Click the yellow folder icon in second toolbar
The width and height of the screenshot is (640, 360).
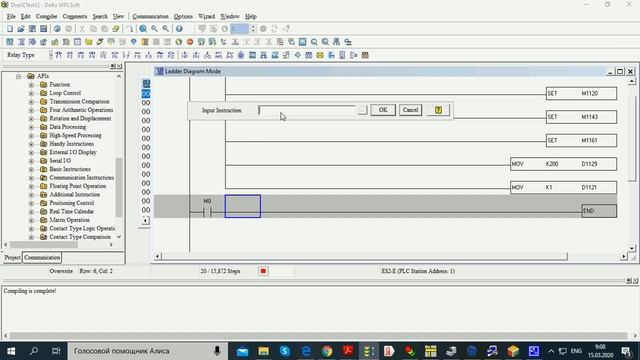[x=89, y=42]
